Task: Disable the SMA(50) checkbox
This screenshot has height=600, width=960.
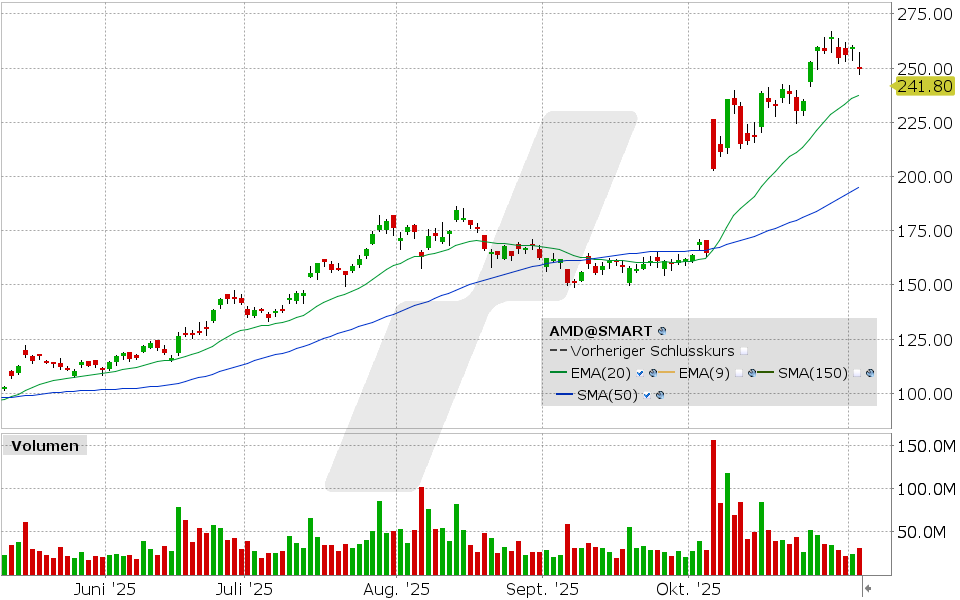Action: tap(645, 394)
